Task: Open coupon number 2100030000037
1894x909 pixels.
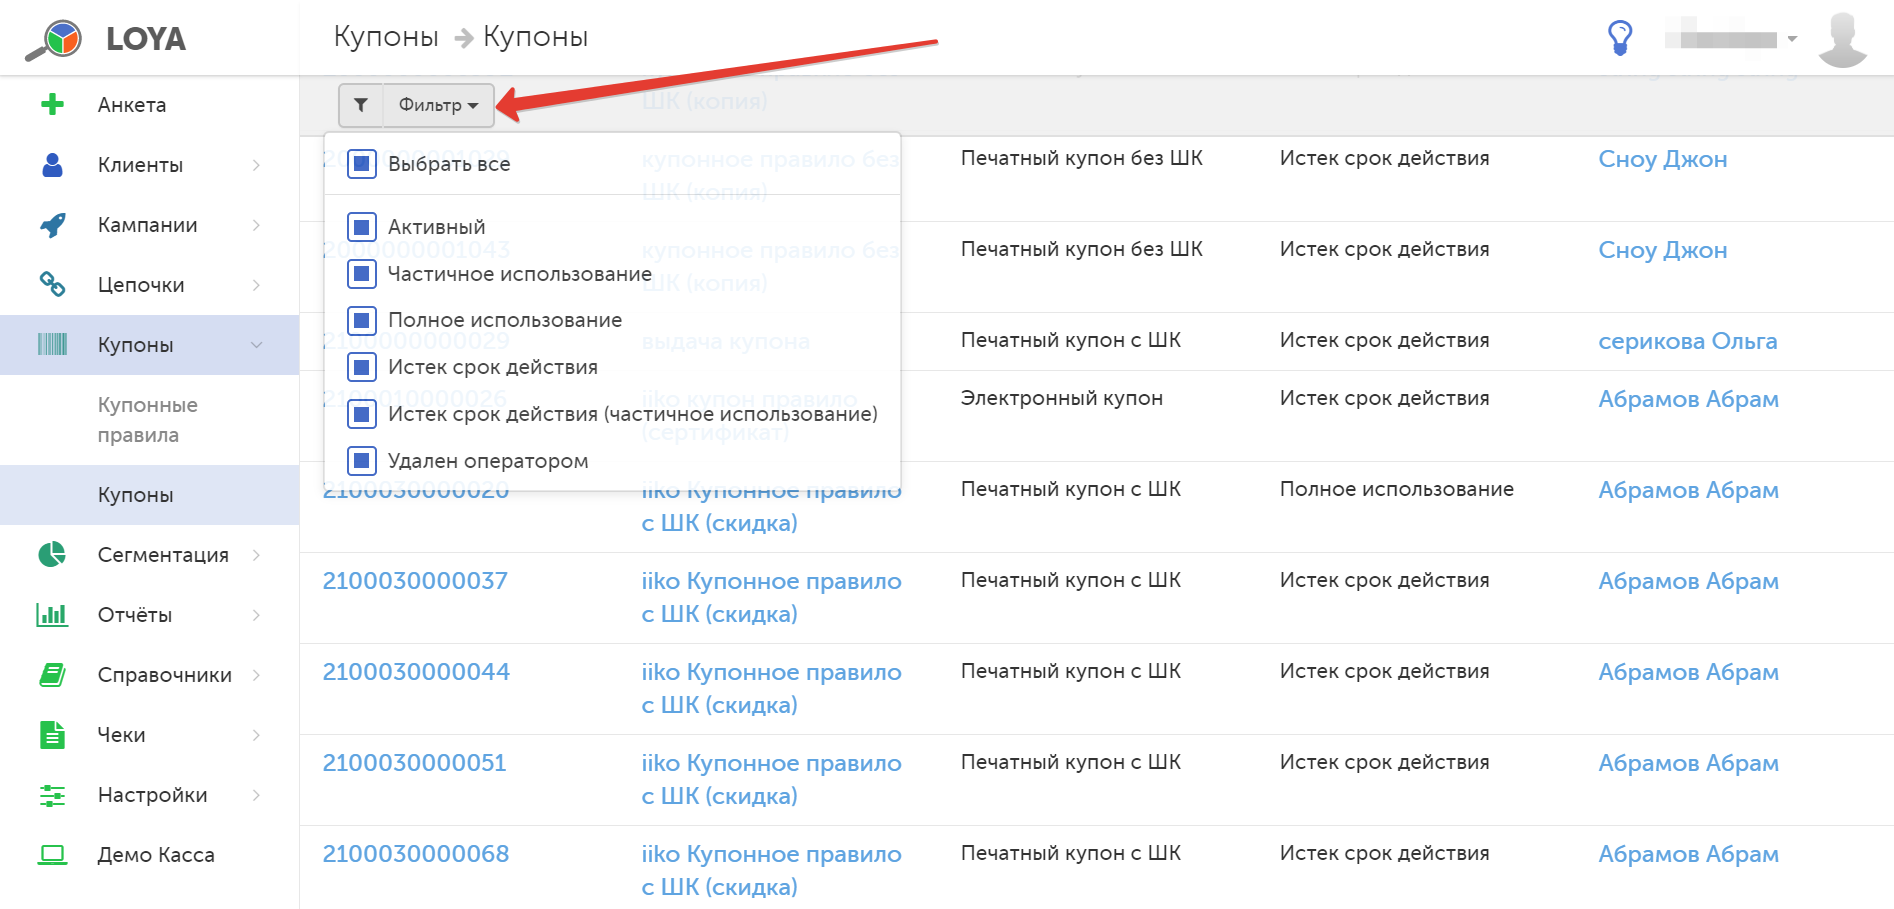Action: [415, 581]
